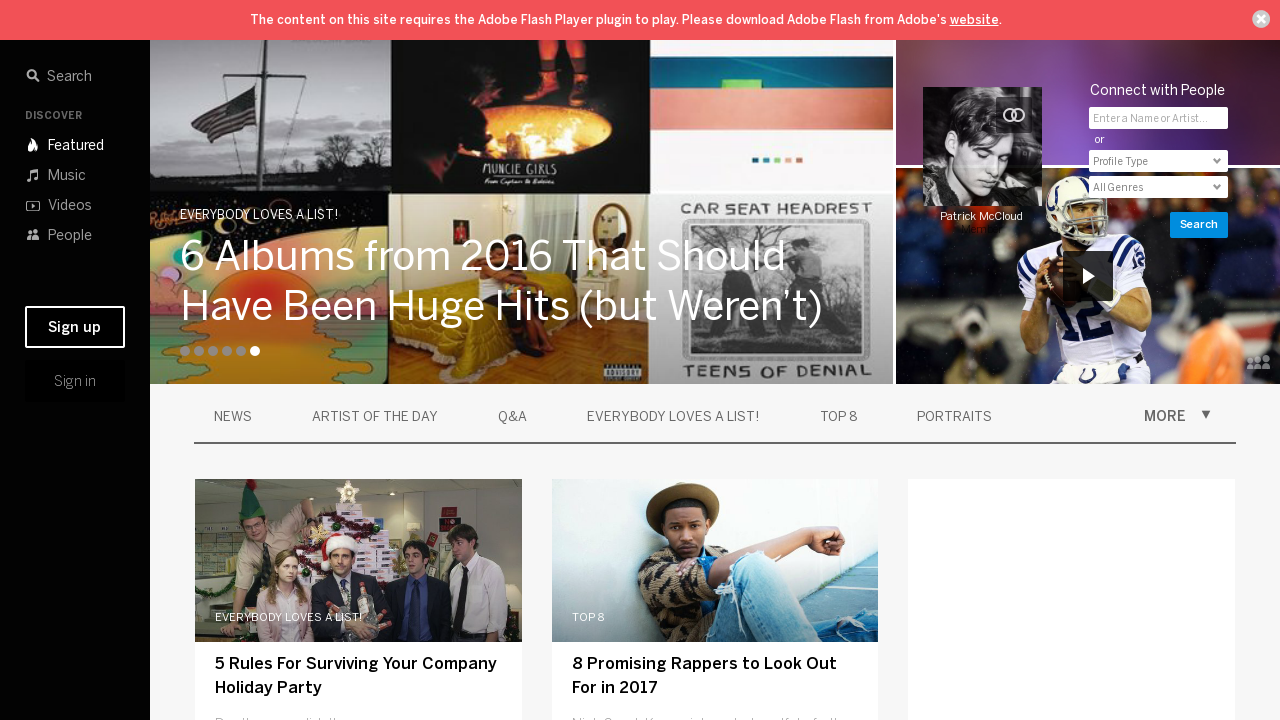Open the 6 Albums from 2016 headline
The image size is (1280, 720).
501,282
